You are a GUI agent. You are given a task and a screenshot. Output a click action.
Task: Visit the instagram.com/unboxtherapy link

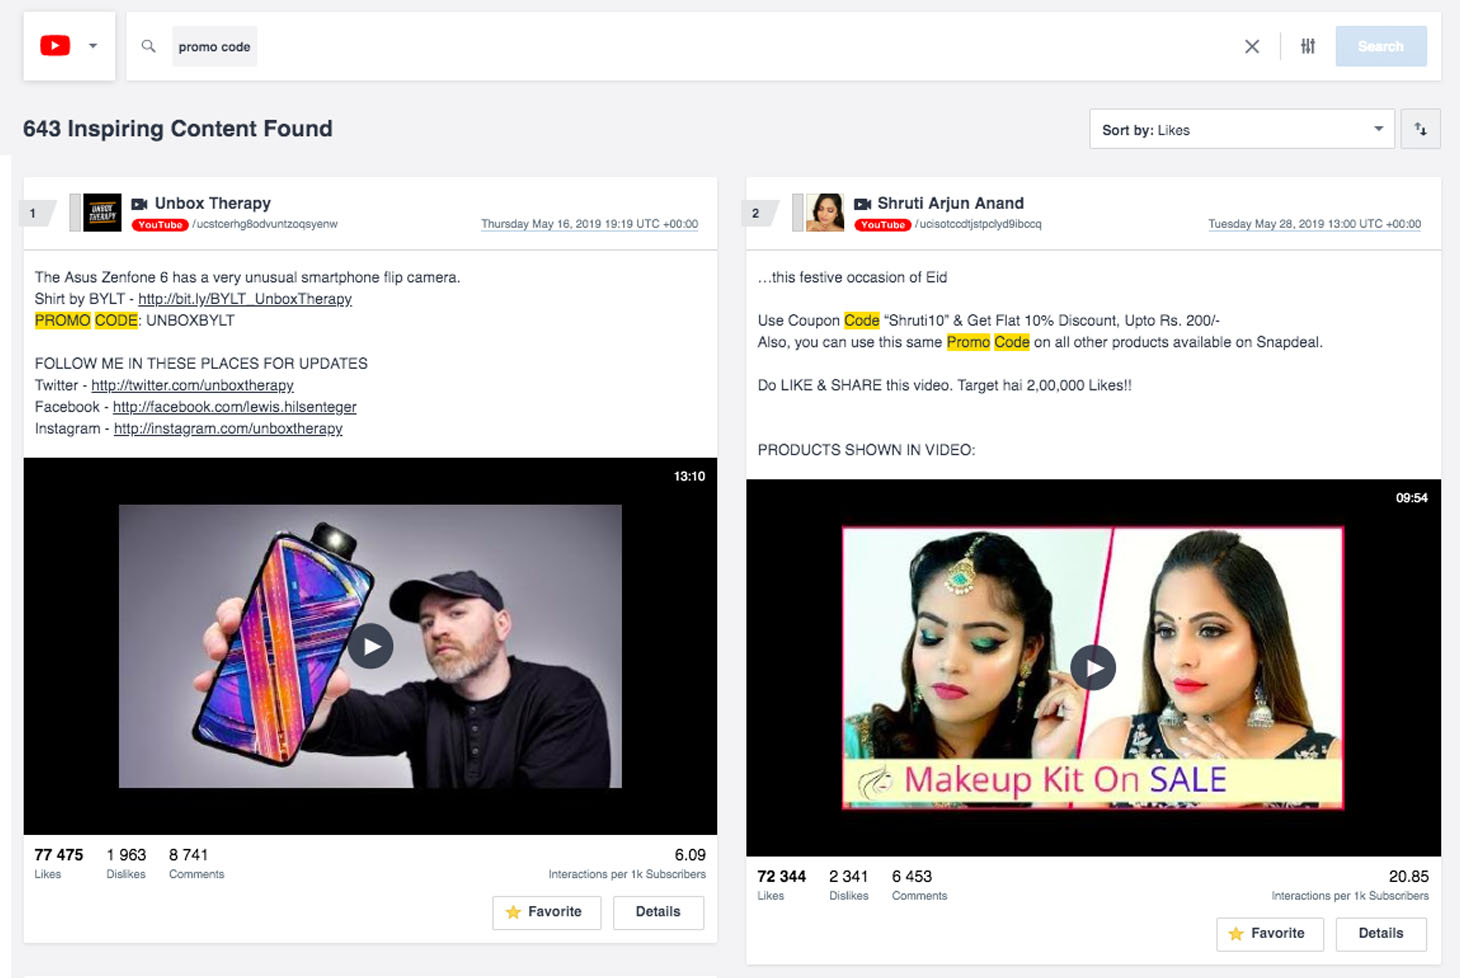click(228, 429)
